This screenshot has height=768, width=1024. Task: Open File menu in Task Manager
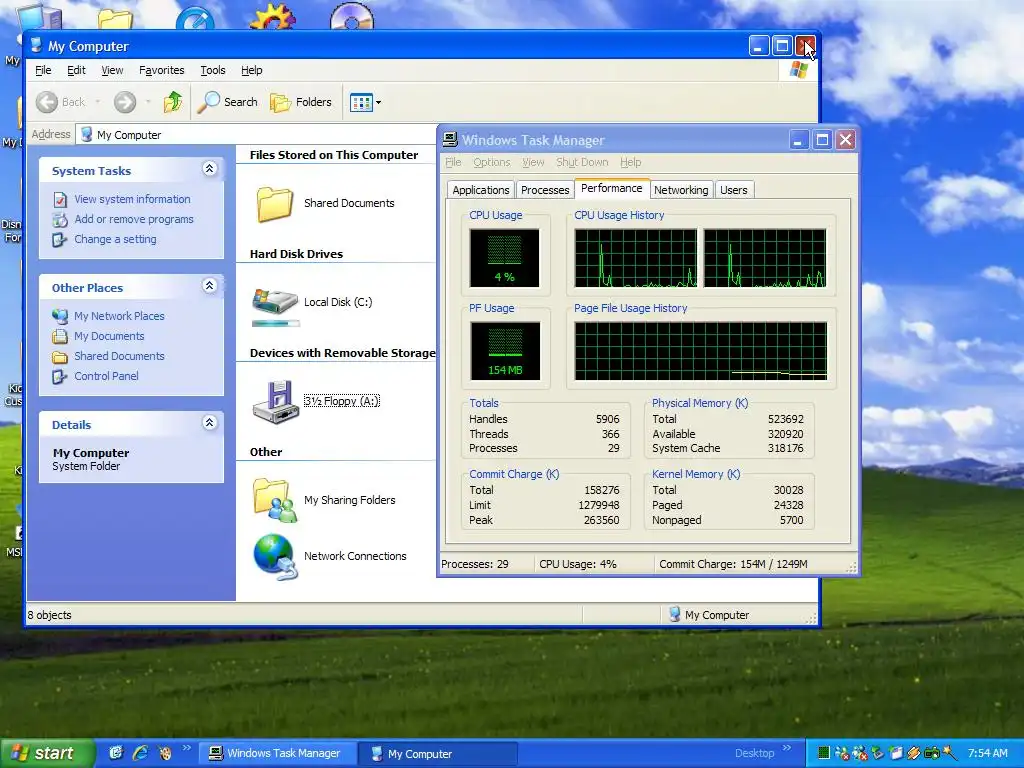point(453,162)
